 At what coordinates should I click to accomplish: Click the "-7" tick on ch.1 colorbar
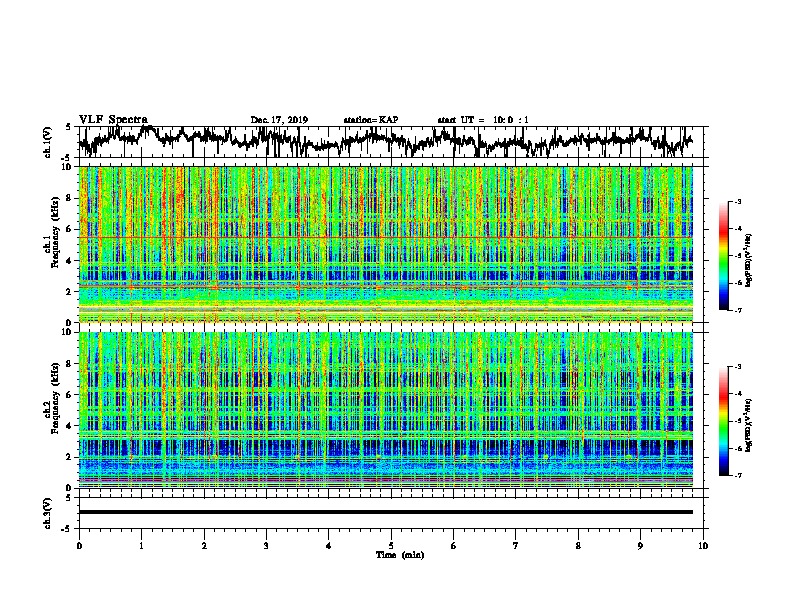737,310
